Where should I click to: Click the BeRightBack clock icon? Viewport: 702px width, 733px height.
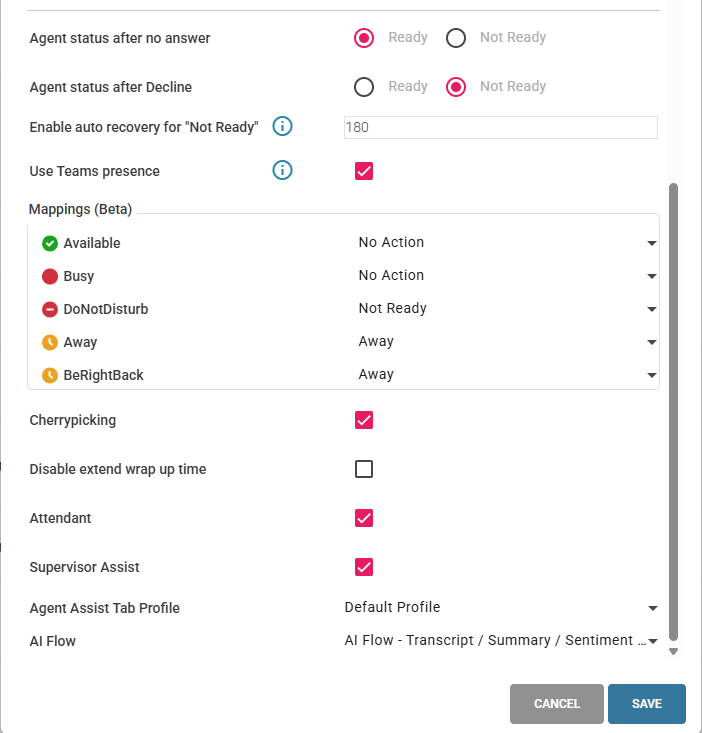pyautogui.click(x=50, y=375)
